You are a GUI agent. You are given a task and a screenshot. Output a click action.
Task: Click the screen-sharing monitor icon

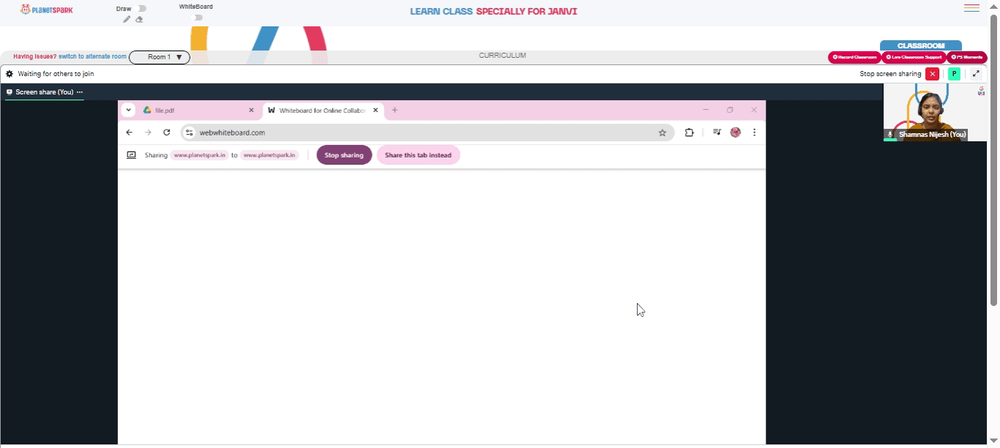click(131, 155)
